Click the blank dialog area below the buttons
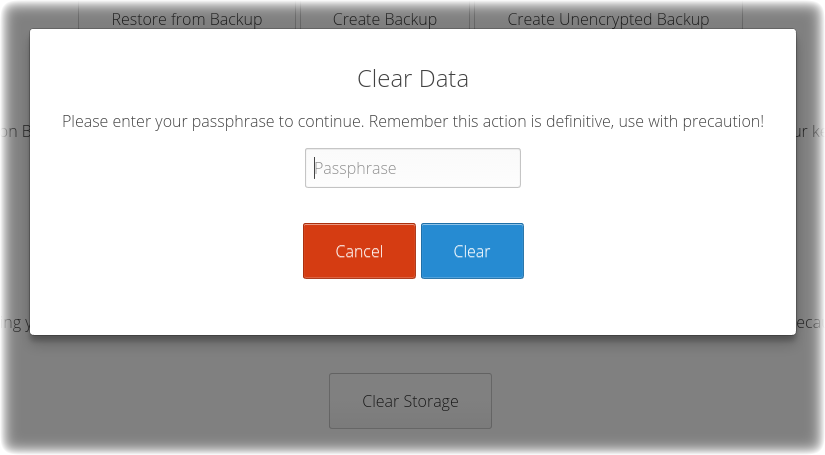The height and width of the screenshot is (455, 825). coord(412,308)
